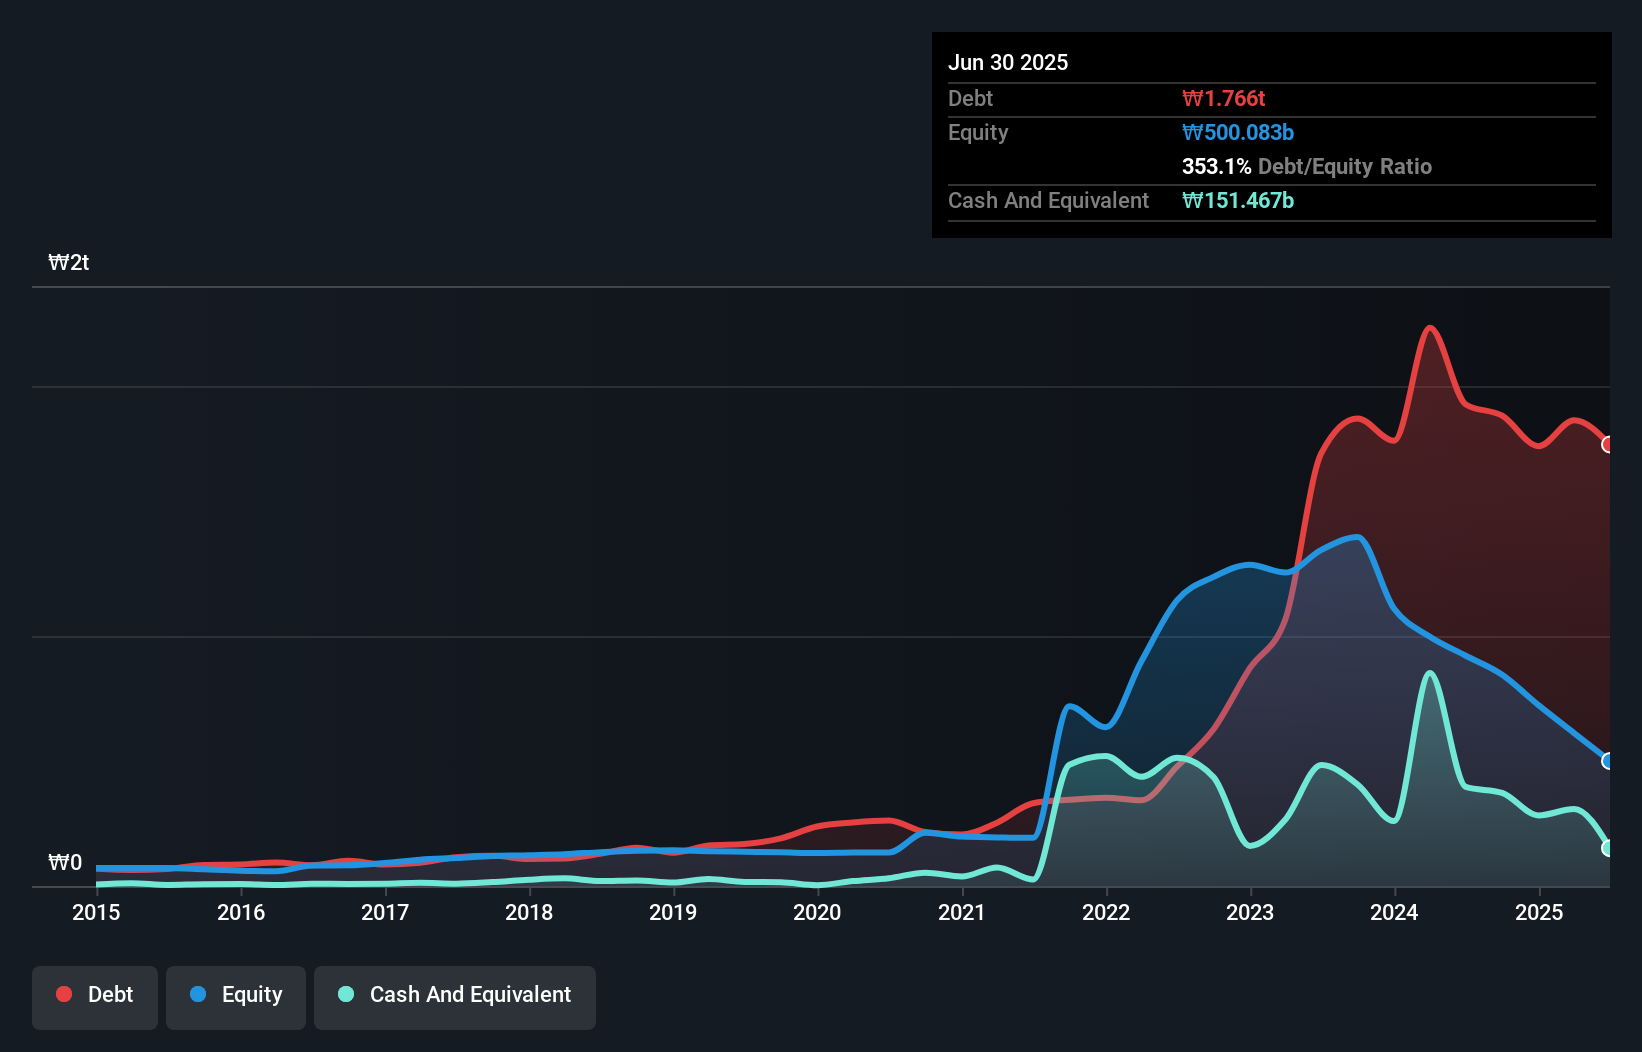1642x1052 pixels.
Task: Select the teal Cash endpoint marker on chart
Action: click(1608, 848)
